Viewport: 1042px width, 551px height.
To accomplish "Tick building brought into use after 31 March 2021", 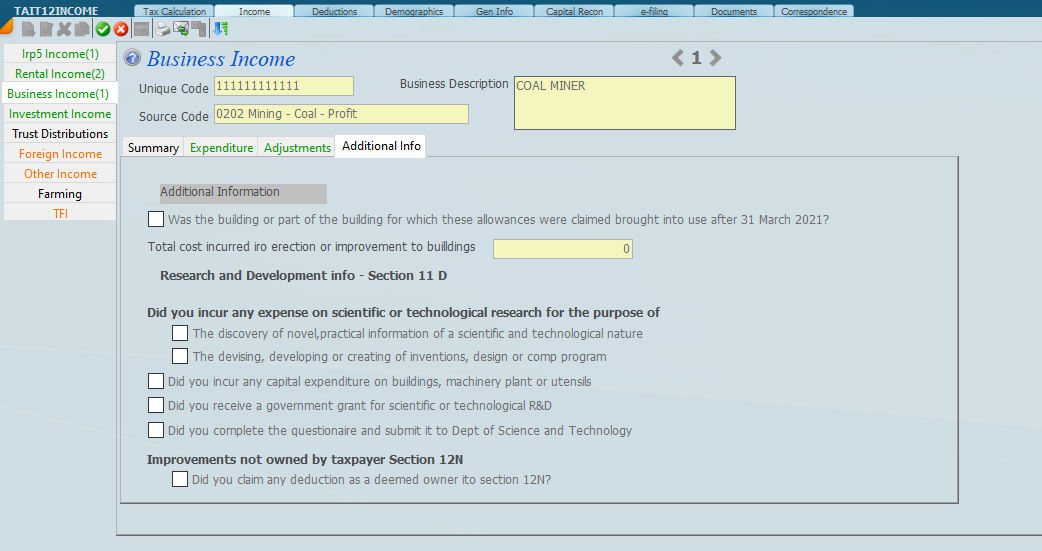I will coord(156,219).
